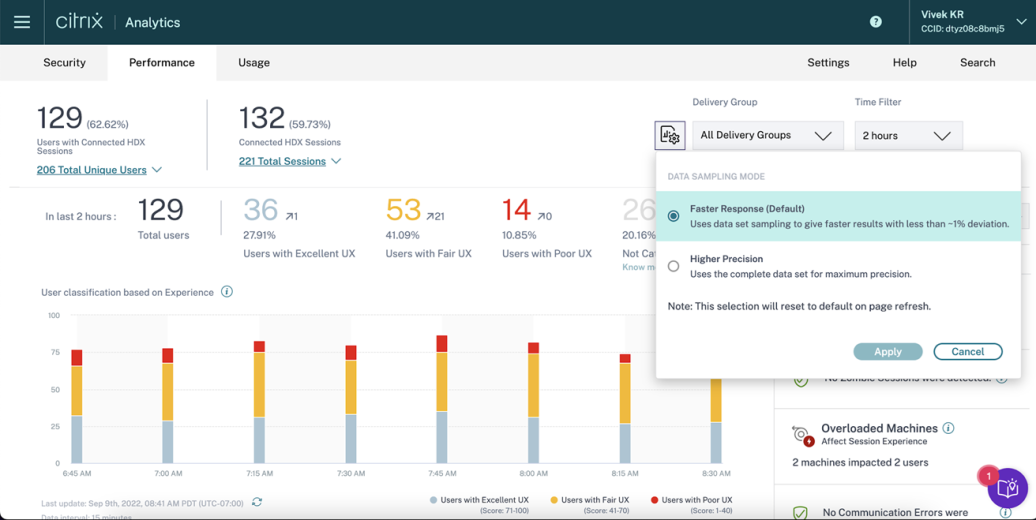
Task: Click info icon beside User classification title
Action: click(227, 292)
